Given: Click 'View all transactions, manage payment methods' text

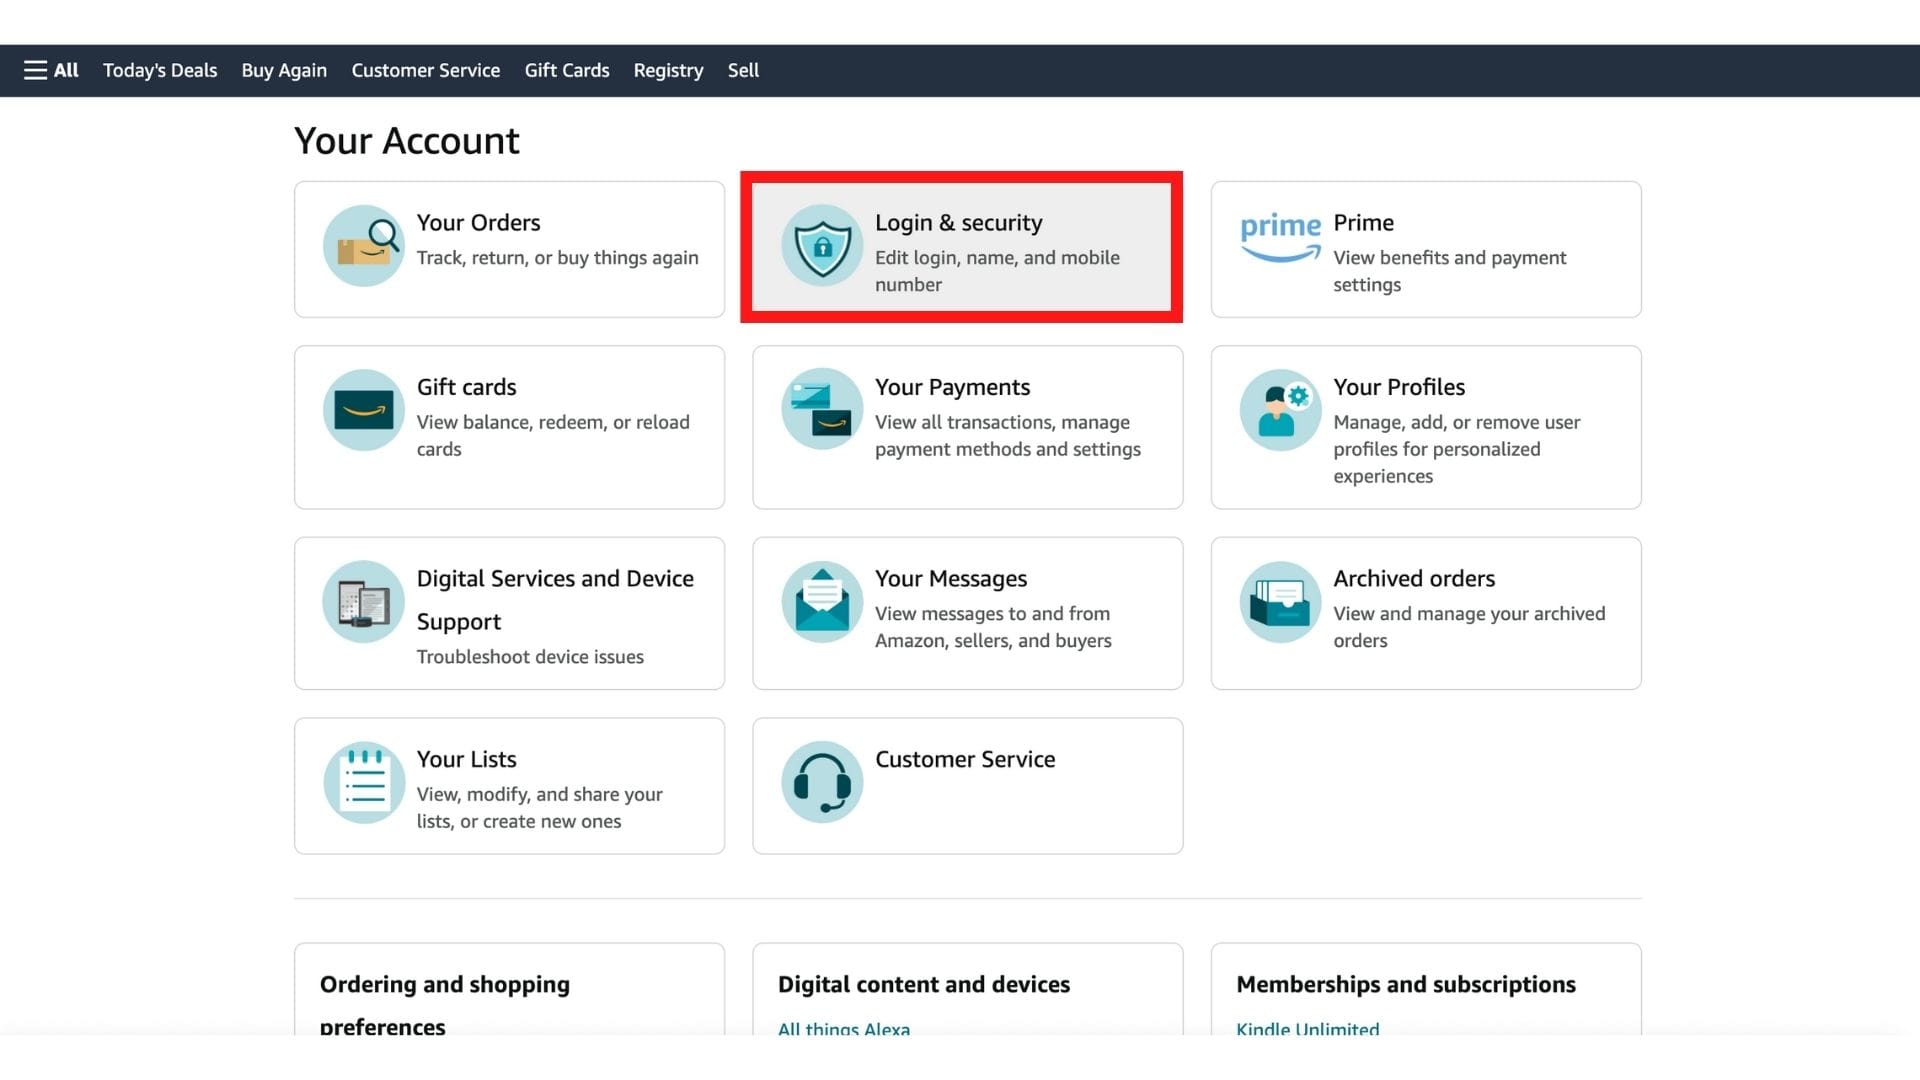Looking at the screenshot, I should pyautogui.click(x=1008, y=436).
